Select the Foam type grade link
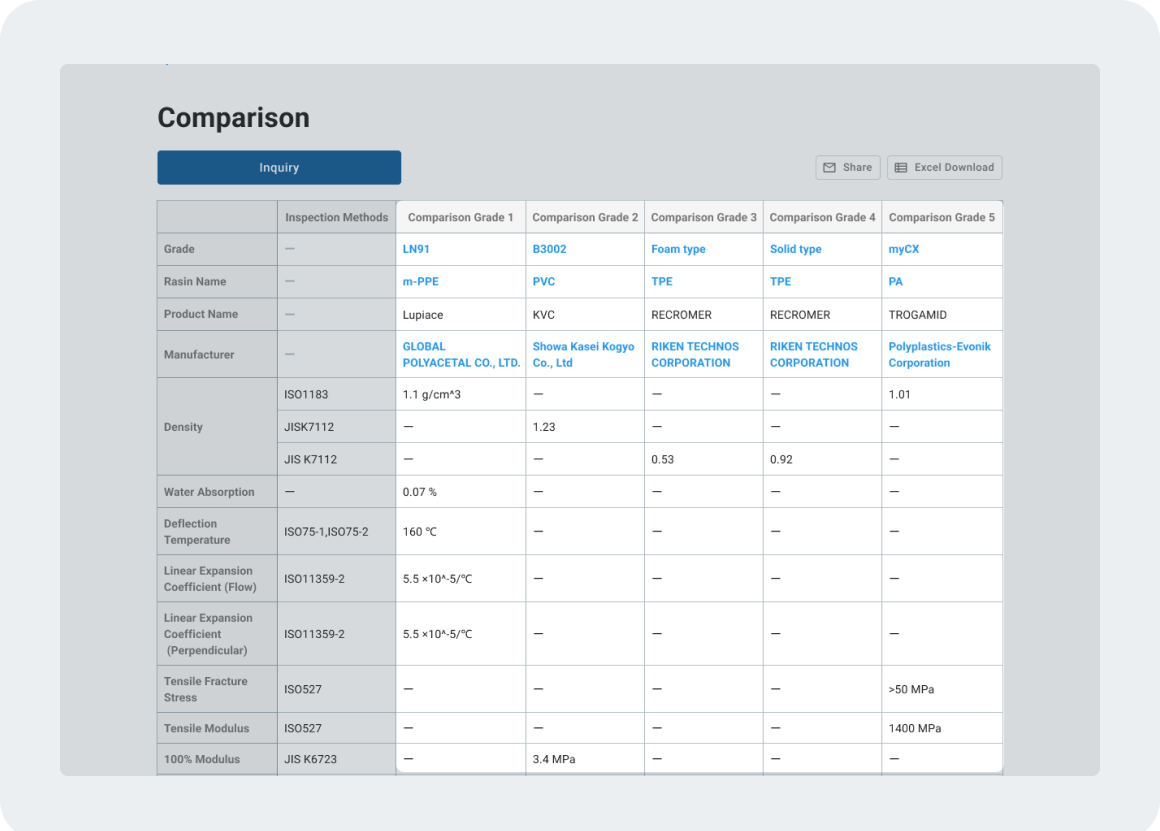 pyautogui.click(x=678, y=249)
